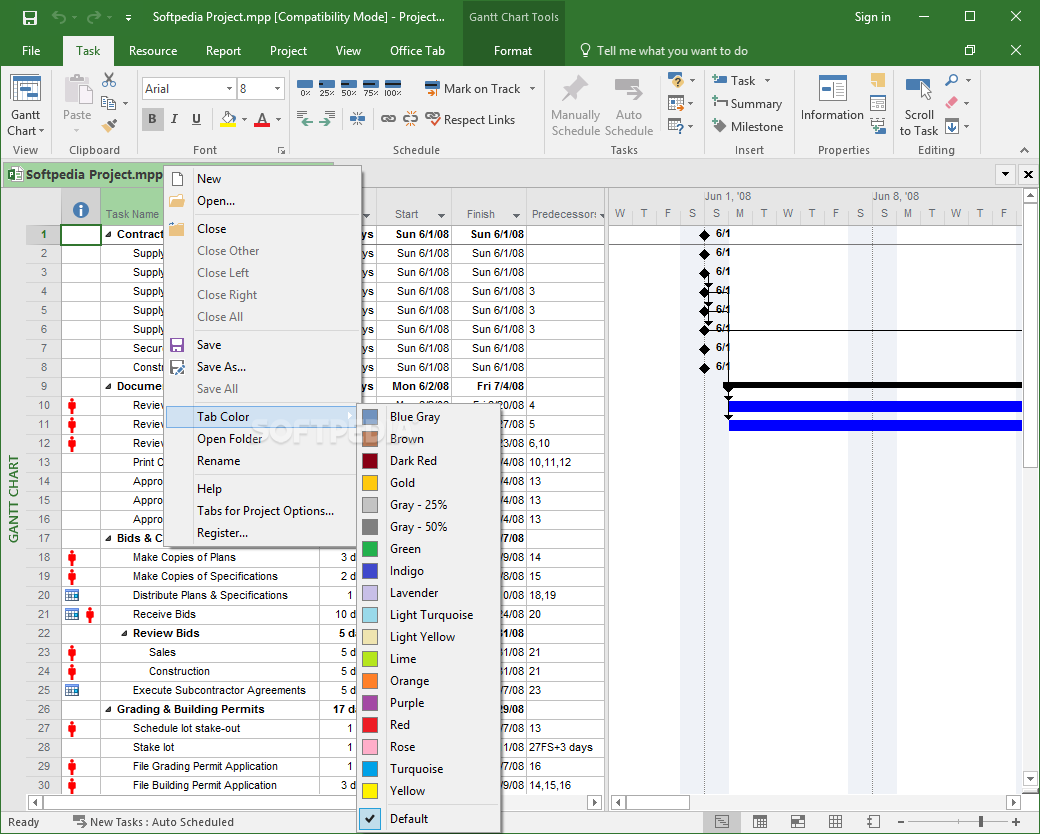Screen dimensions: 1040x834
Task: Open the Mark on Track dropdown arrow
Action: pos(533,88)
